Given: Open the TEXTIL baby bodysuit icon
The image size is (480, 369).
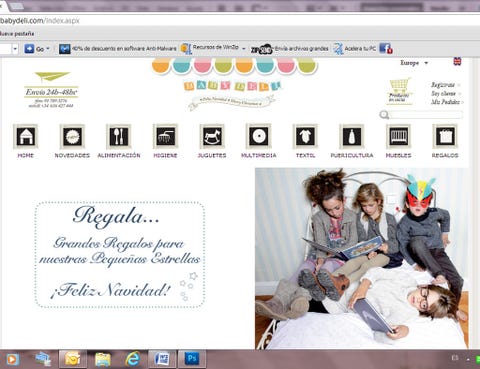Looking at the screenshot, I should pyautogui.click(x=305, y=136).
